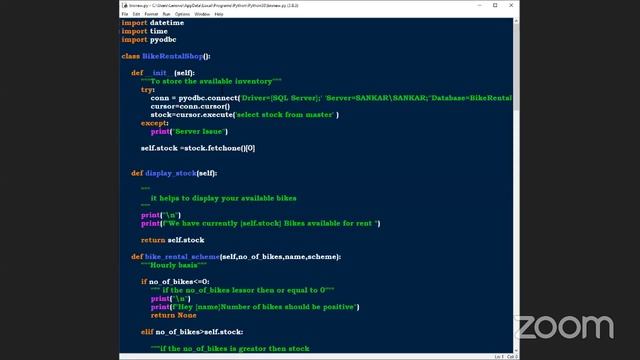Click the 'Server Issue' print statement

click(x=189, y=131)
